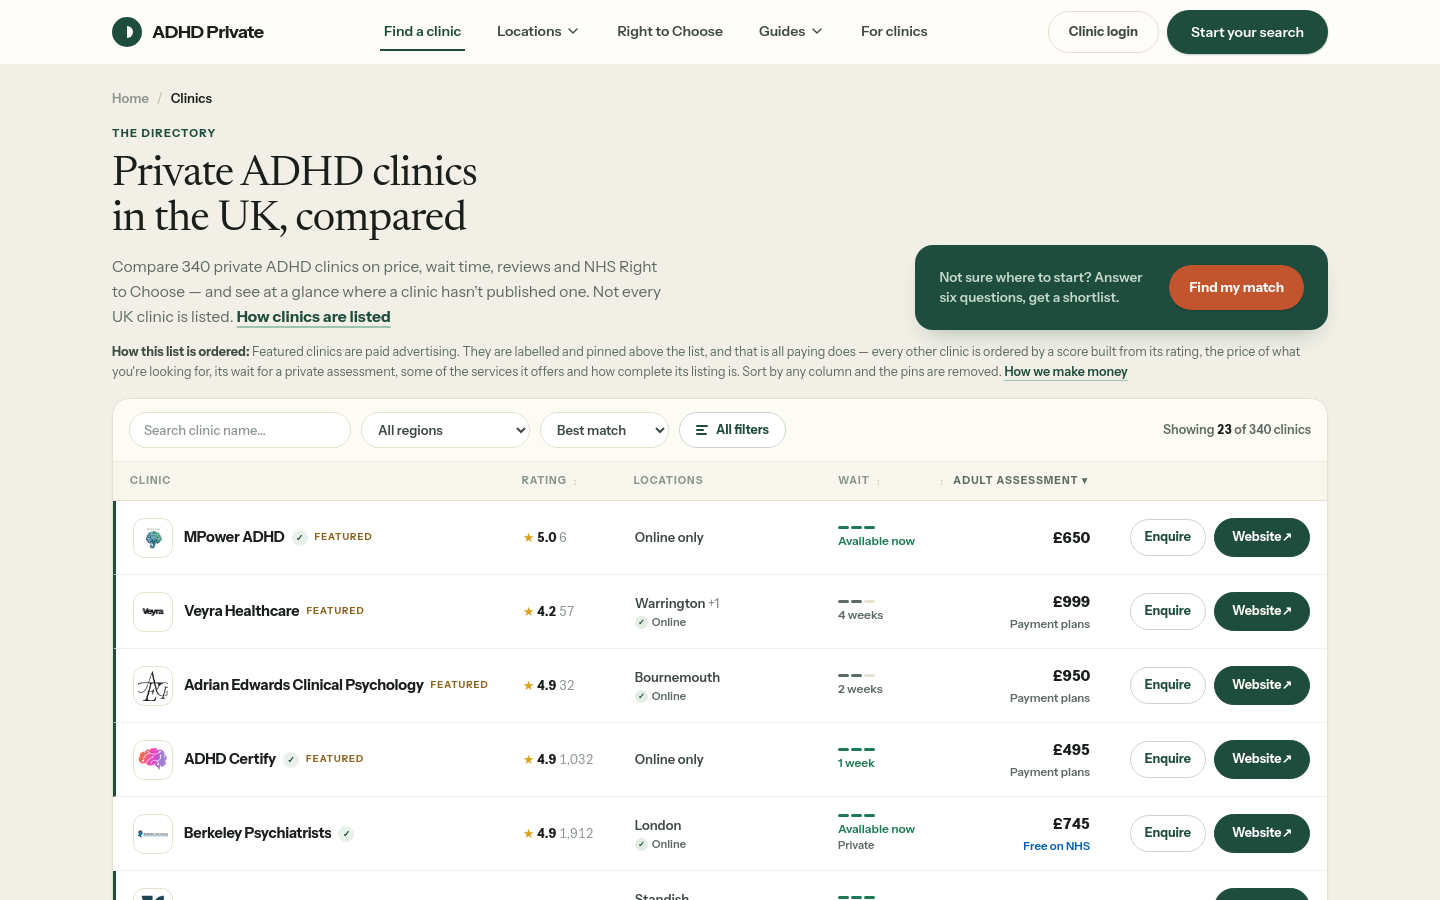The image size is (1440, 900).
Task: Visit the ADHD Certify website
Action: pyautogui.click(x=1262, y=760)
